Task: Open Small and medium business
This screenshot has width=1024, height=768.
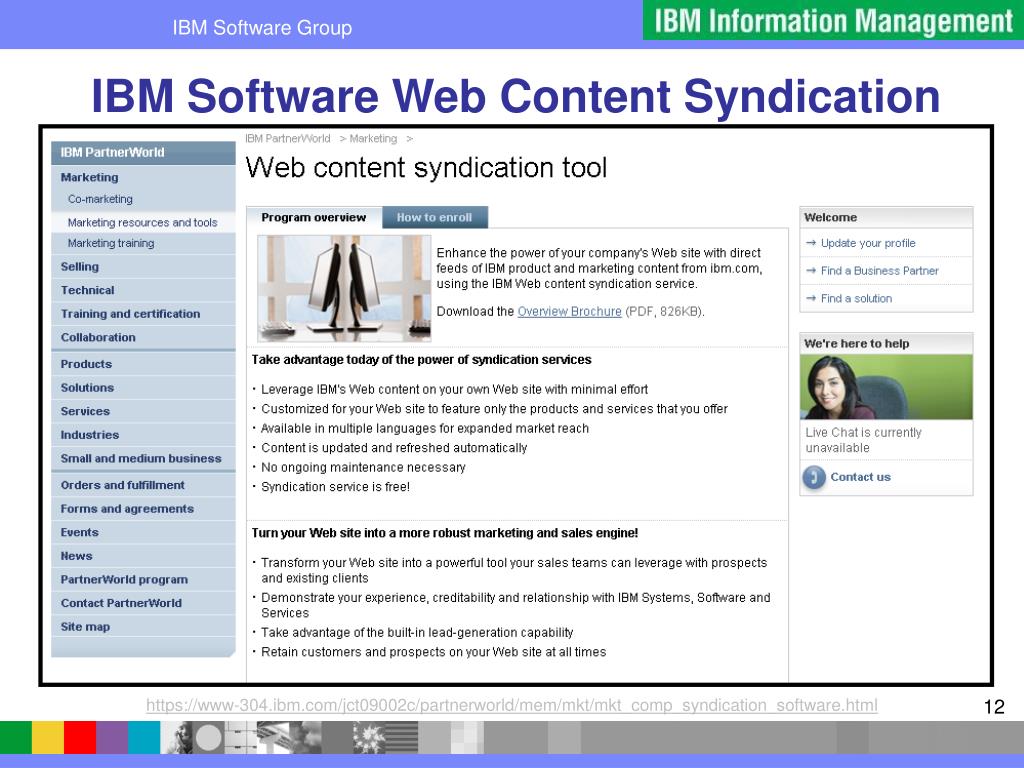Action: click(x=143, y=458)
